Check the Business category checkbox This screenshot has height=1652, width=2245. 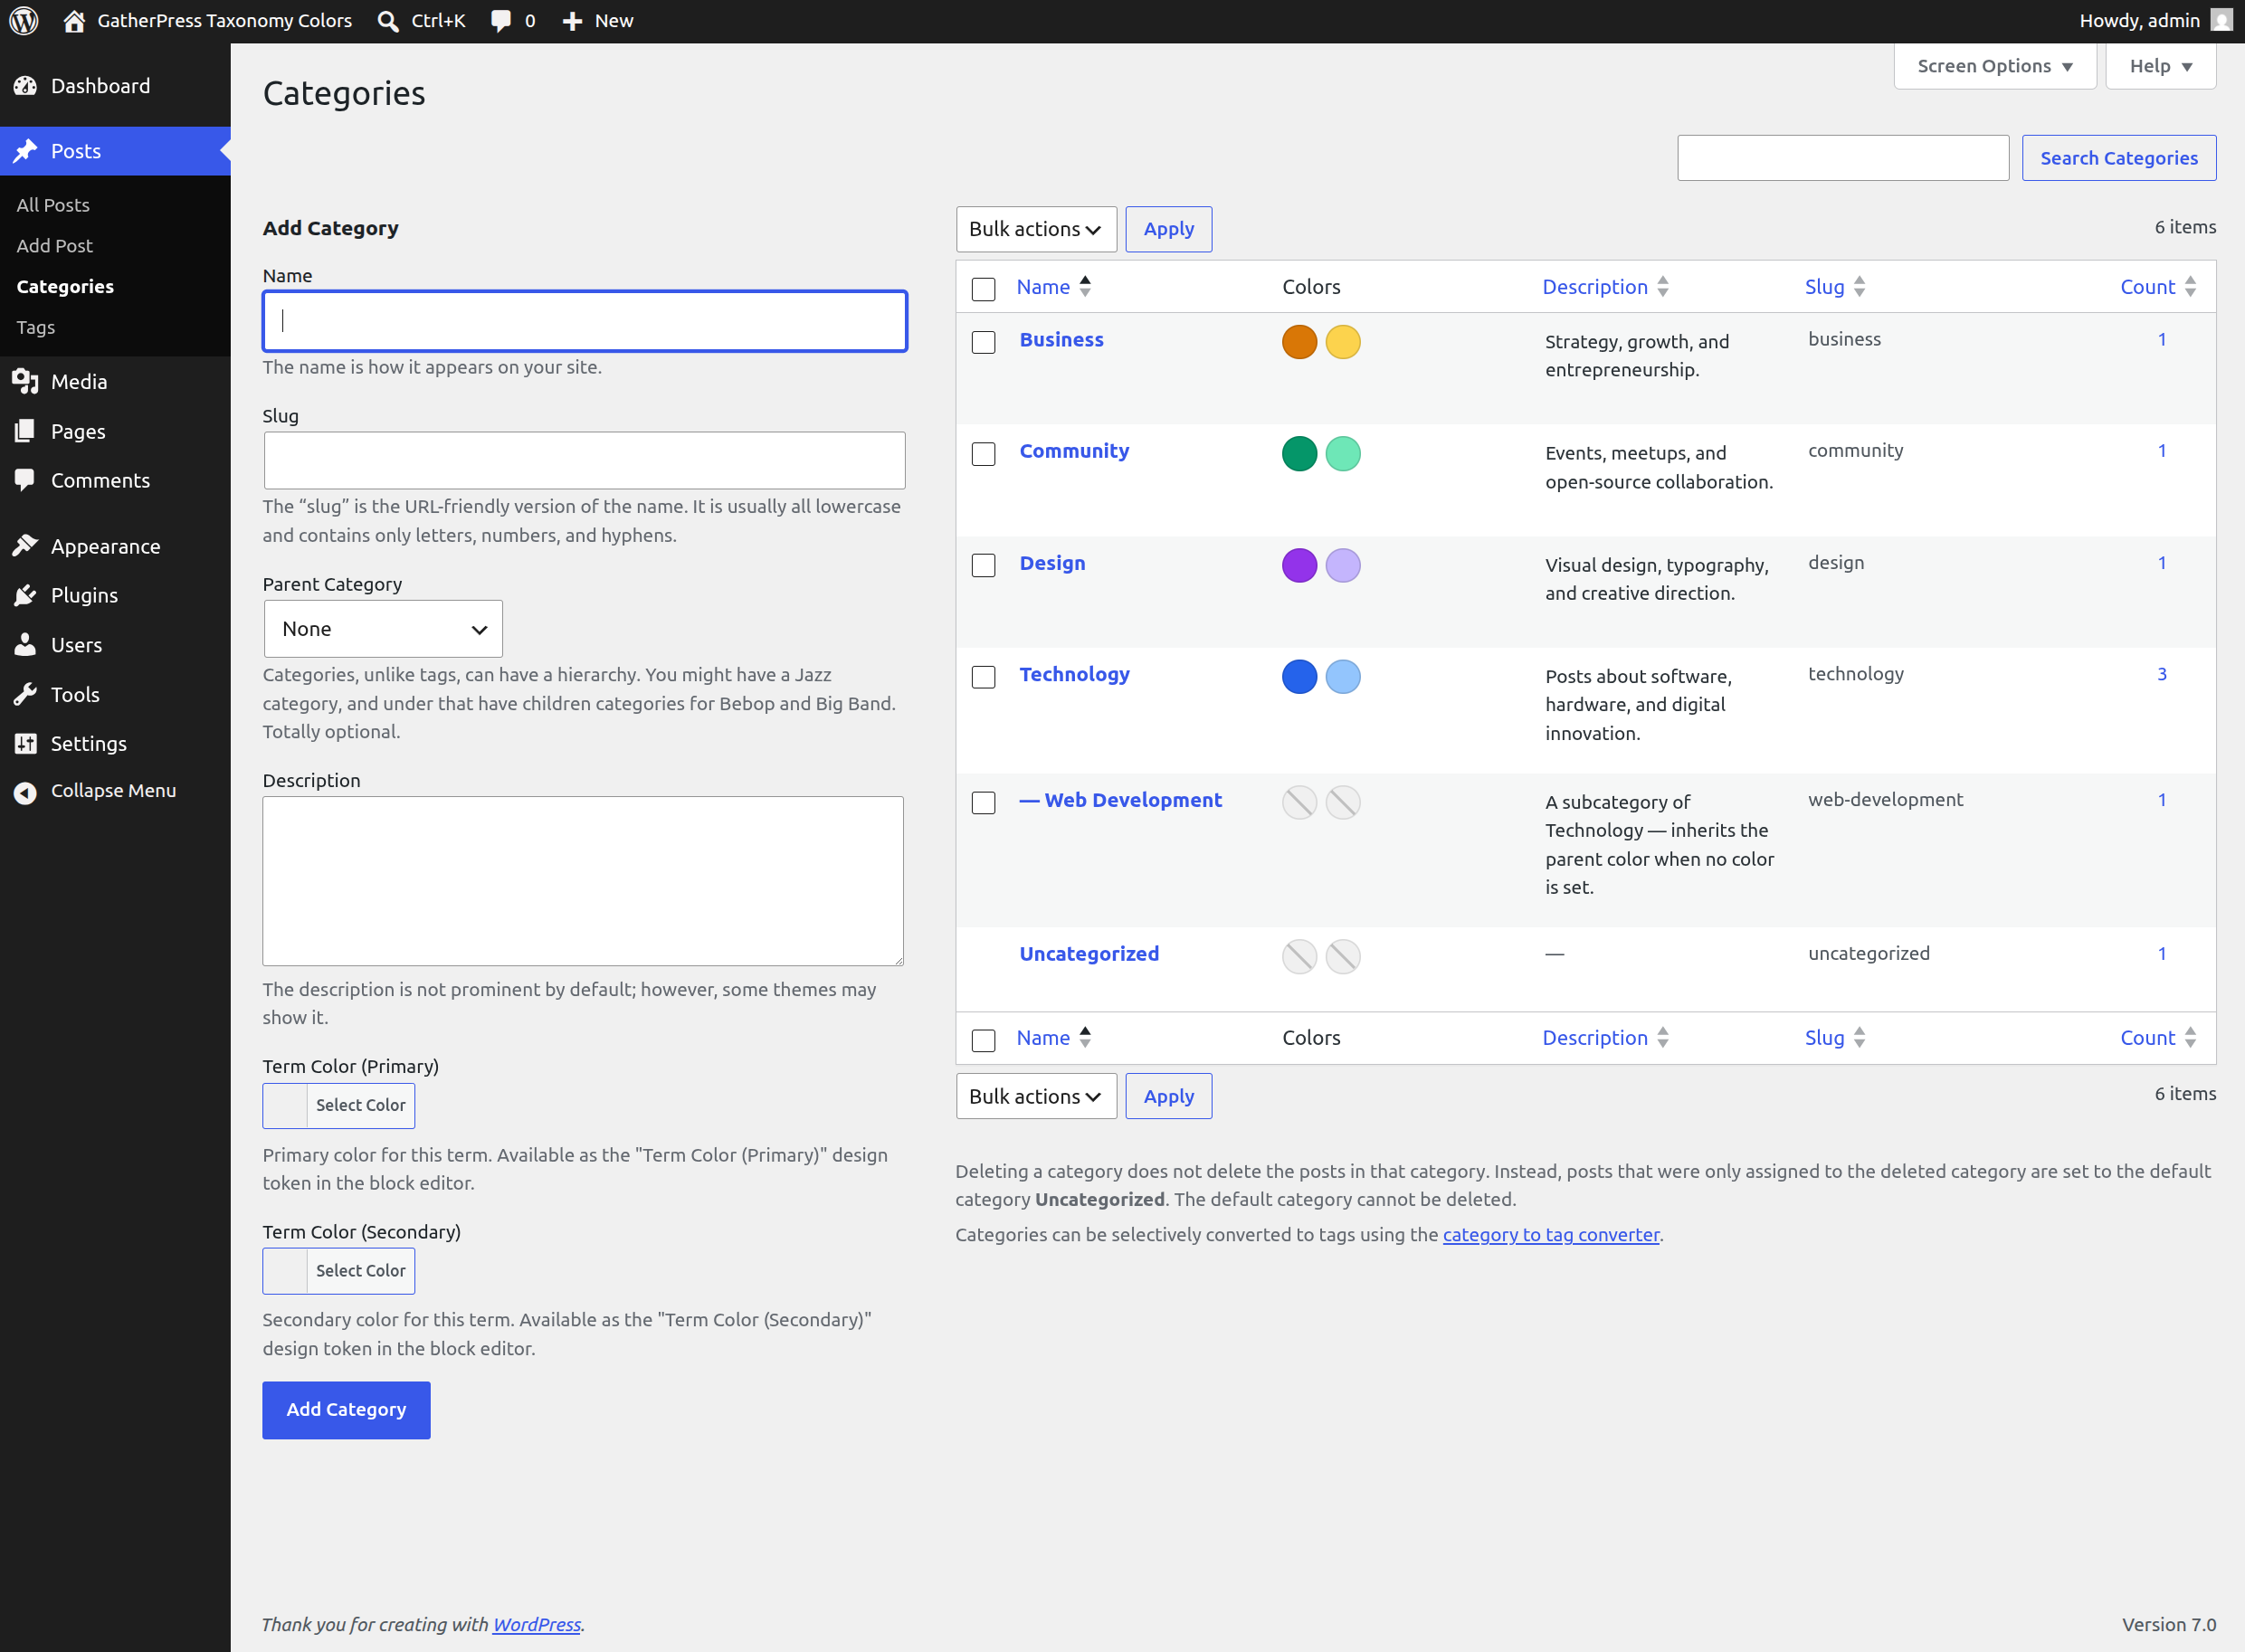(x=984, y=342)
